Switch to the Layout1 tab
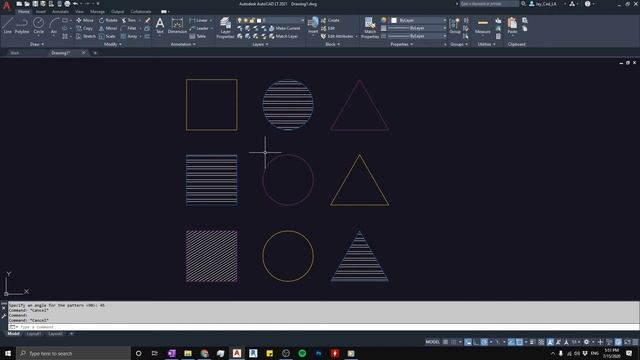The width and height of the screenshot is (640, 360). pyautogui.click(x=33, y=334)
